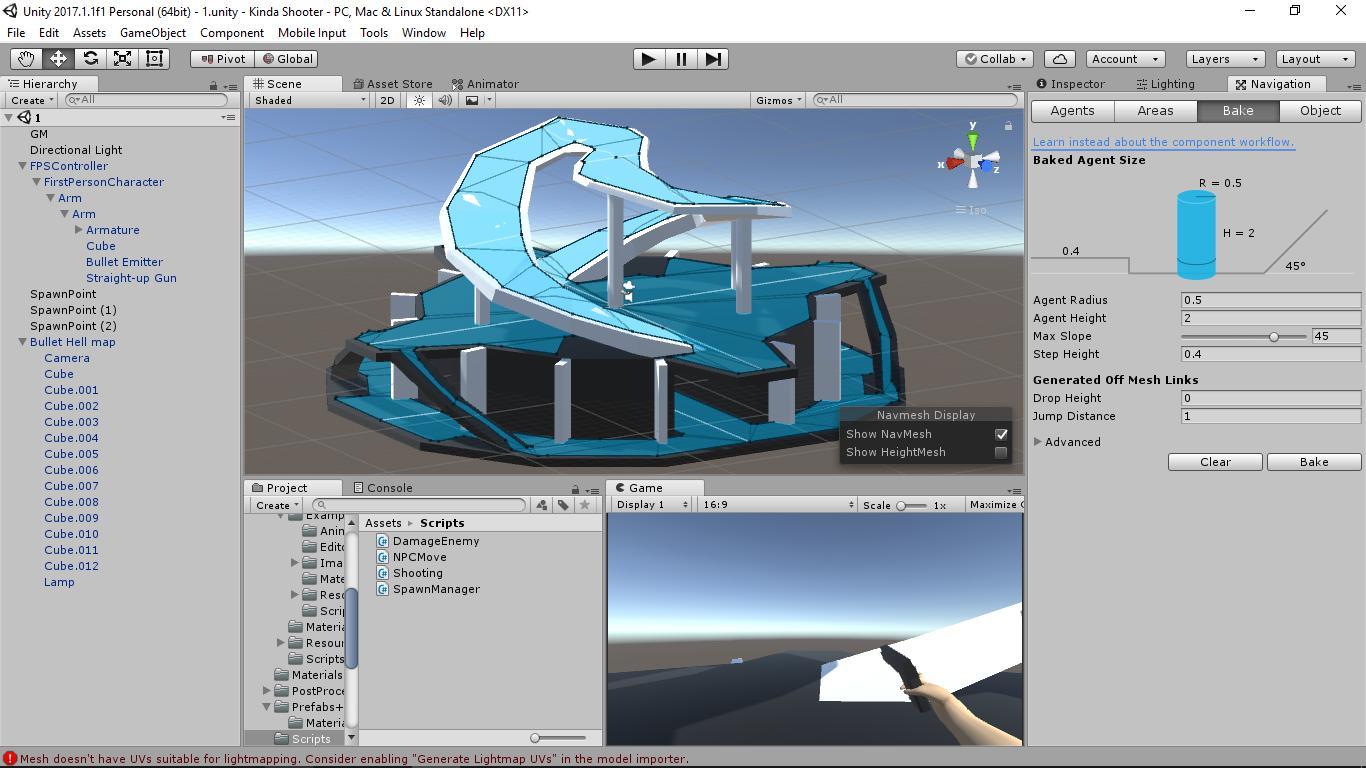
Task: Expand the Advanced section
Action: tap(1038, 442)
